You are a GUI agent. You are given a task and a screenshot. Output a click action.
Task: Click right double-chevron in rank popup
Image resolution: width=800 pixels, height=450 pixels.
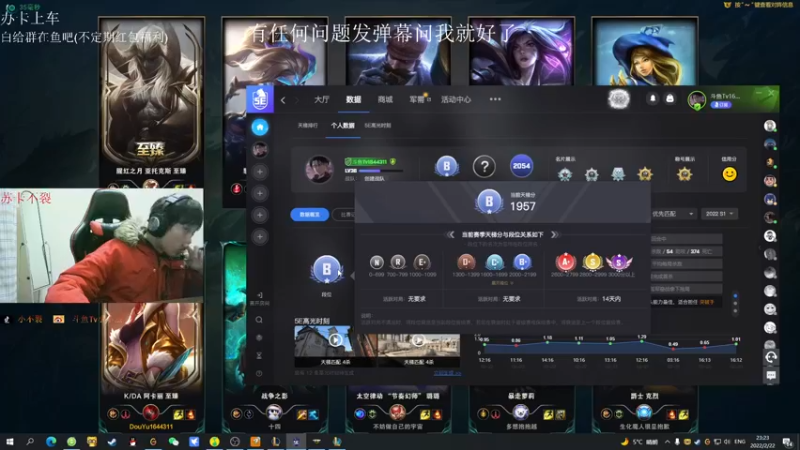[555, 235]
